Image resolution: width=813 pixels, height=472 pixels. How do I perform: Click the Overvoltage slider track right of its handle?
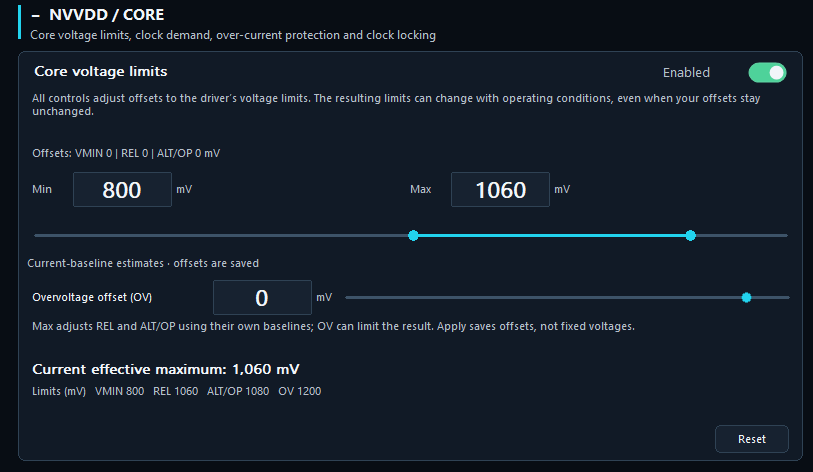tap(770, 298)
